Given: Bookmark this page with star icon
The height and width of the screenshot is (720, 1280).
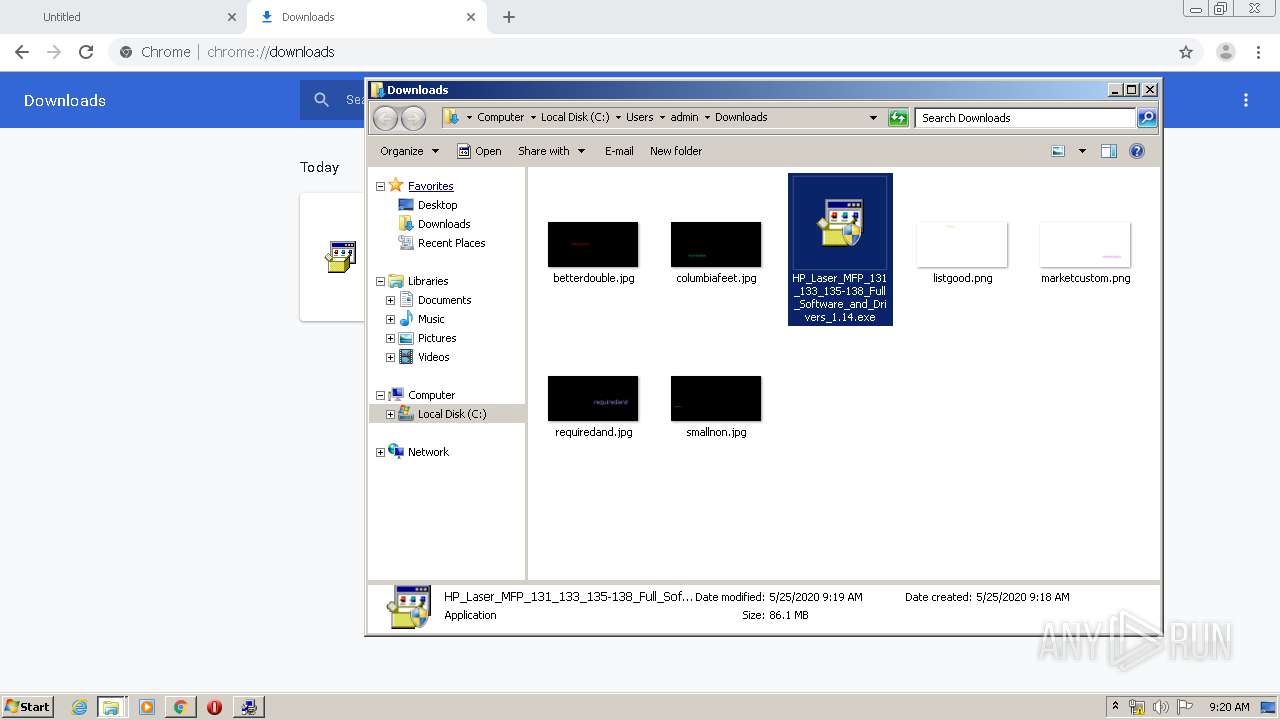Looking at the screenshot, I should 1186,52.
